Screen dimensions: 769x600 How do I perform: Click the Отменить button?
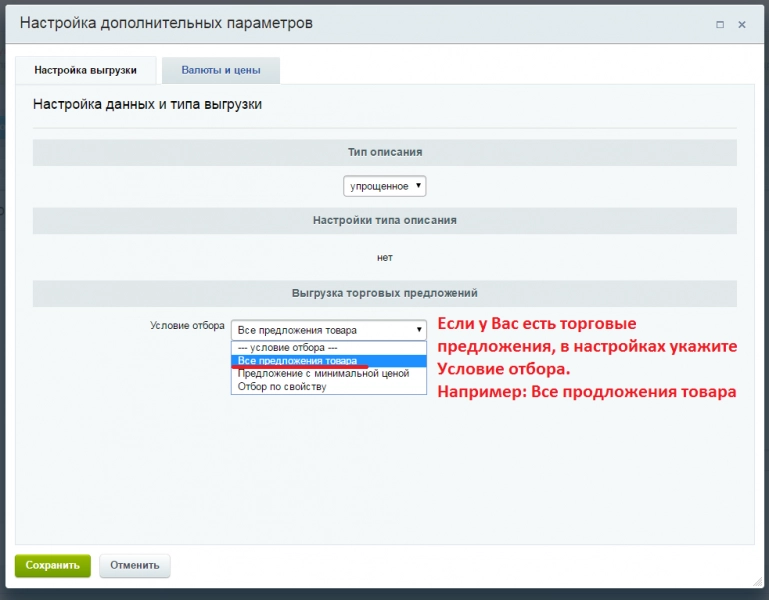click(134, 566)
